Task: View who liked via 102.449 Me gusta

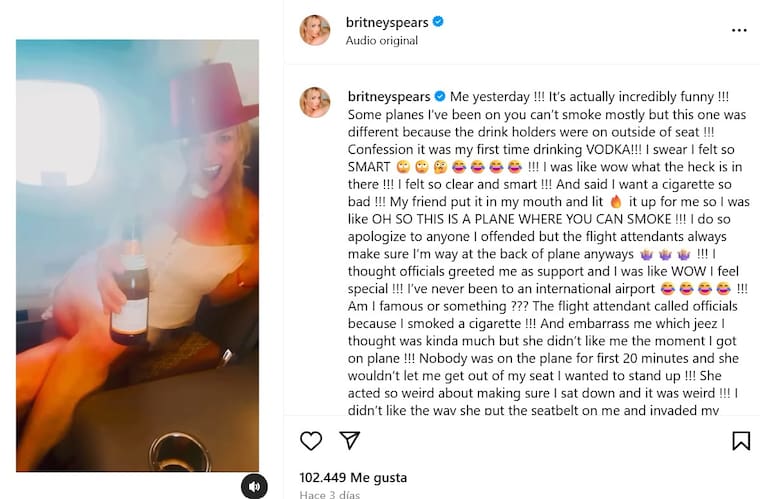Action: (x=353, y=477)
